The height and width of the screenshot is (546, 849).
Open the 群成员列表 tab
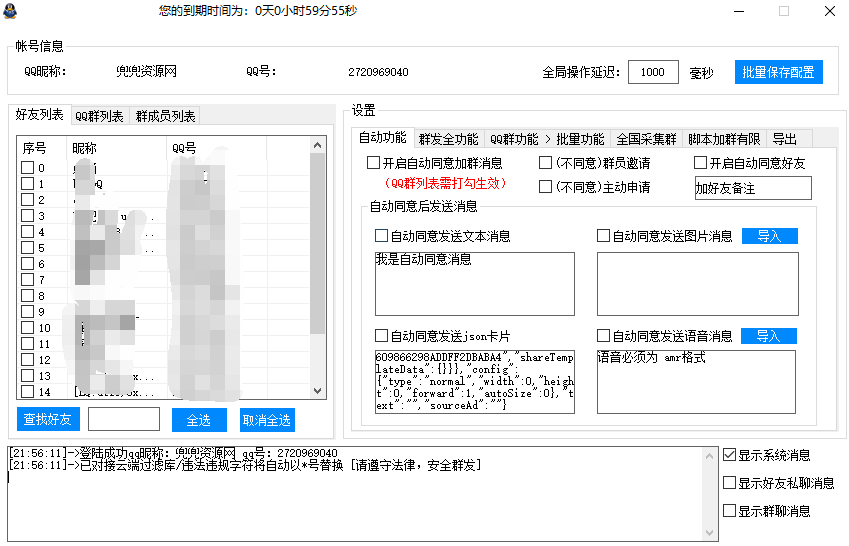(x=165, y=116)
